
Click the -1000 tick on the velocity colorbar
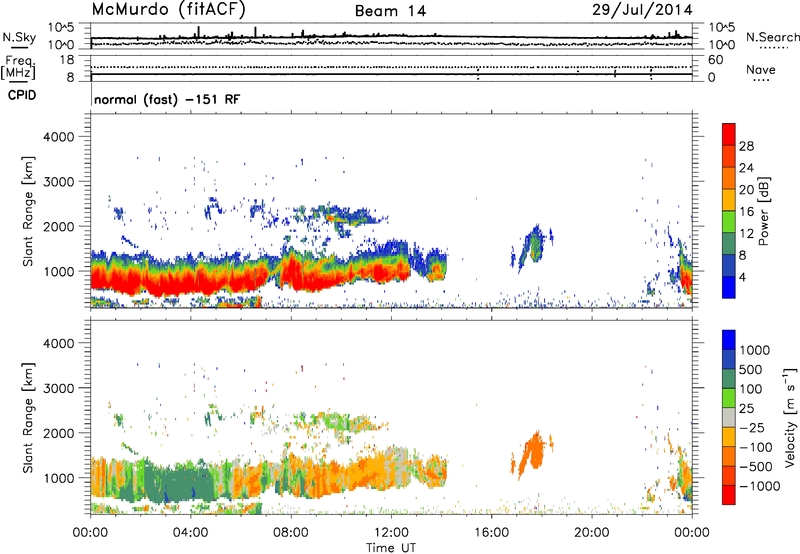tap(760, 486)
